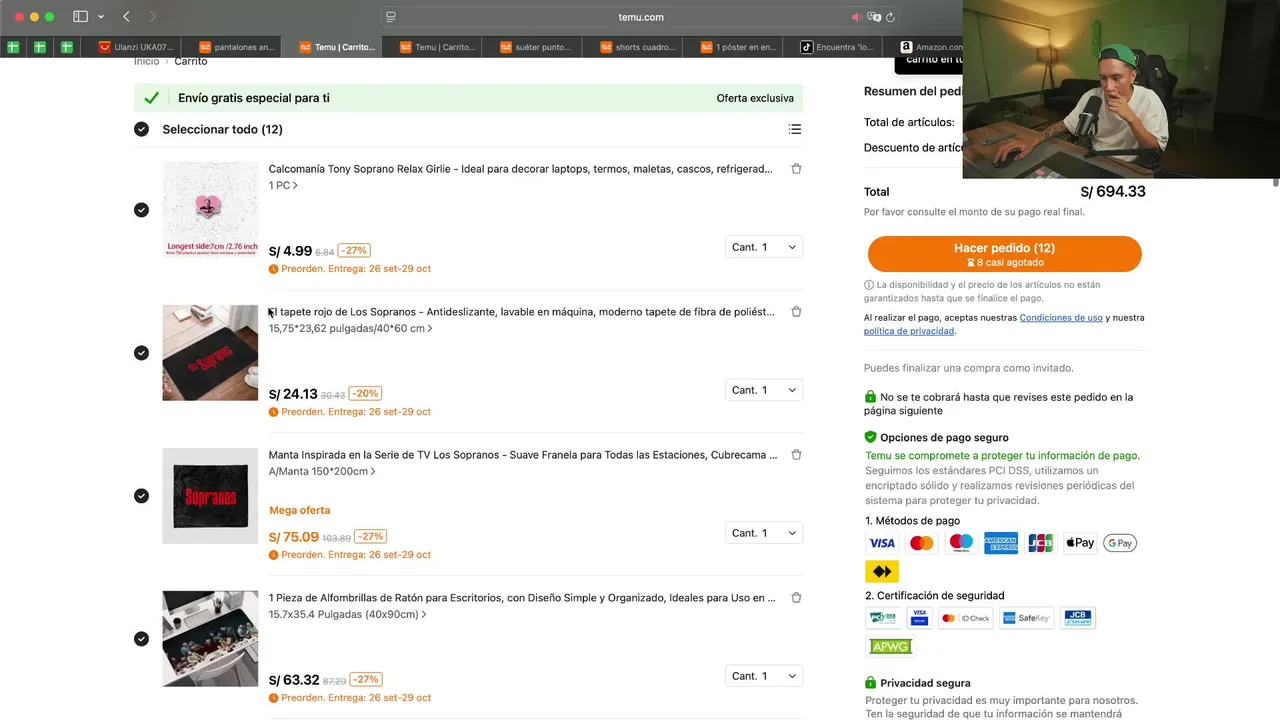
Task: Switch to 1 póster en tab
Action: (x=737, y=47)
